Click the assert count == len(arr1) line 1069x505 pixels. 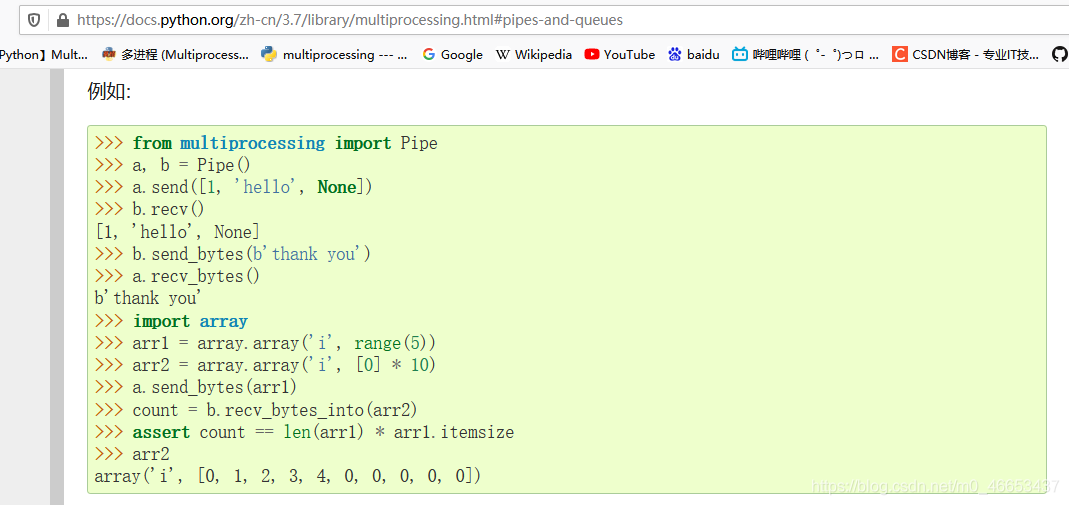304,432
